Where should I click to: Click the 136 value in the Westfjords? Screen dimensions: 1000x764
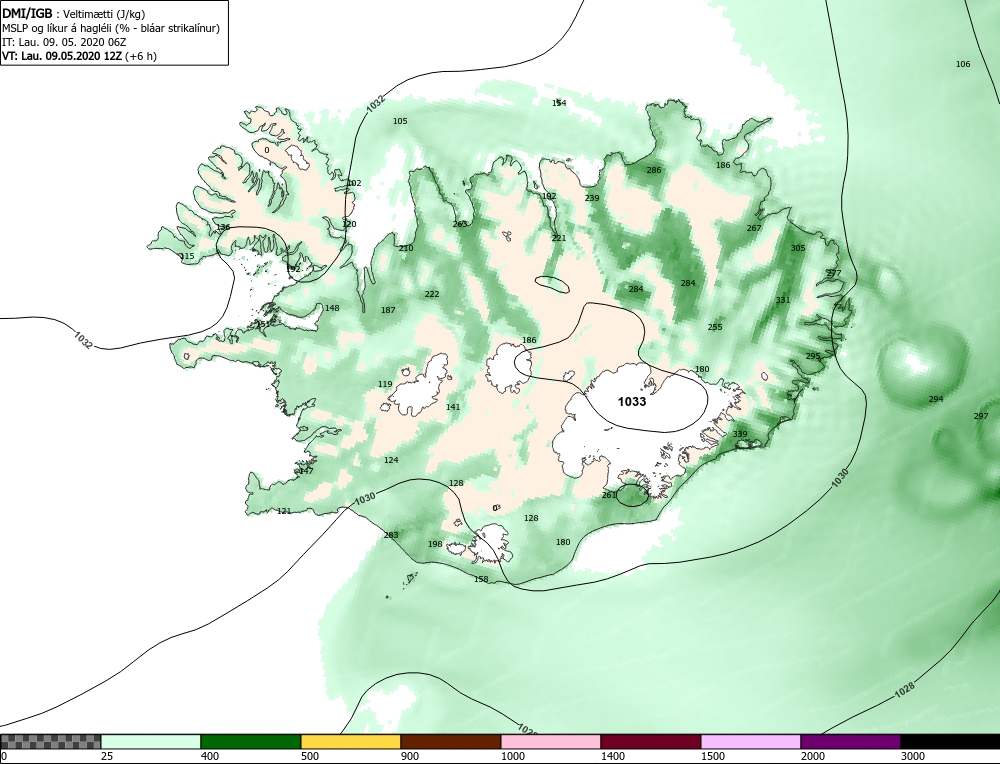pyautogui.click(x=223, y=228)
